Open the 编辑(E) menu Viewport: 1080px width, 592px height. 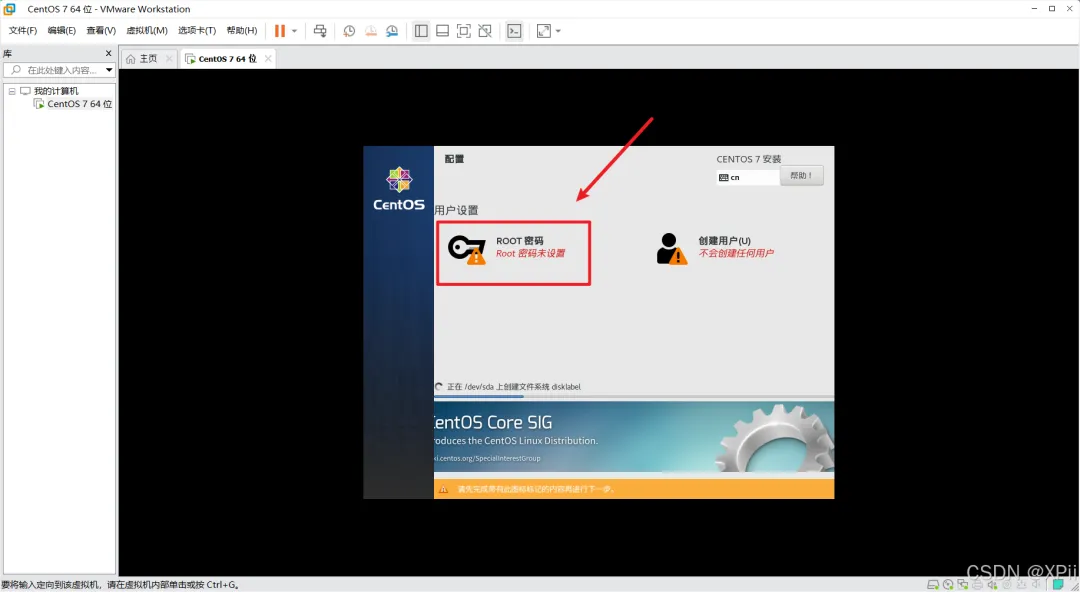click(x=61, y=30)
